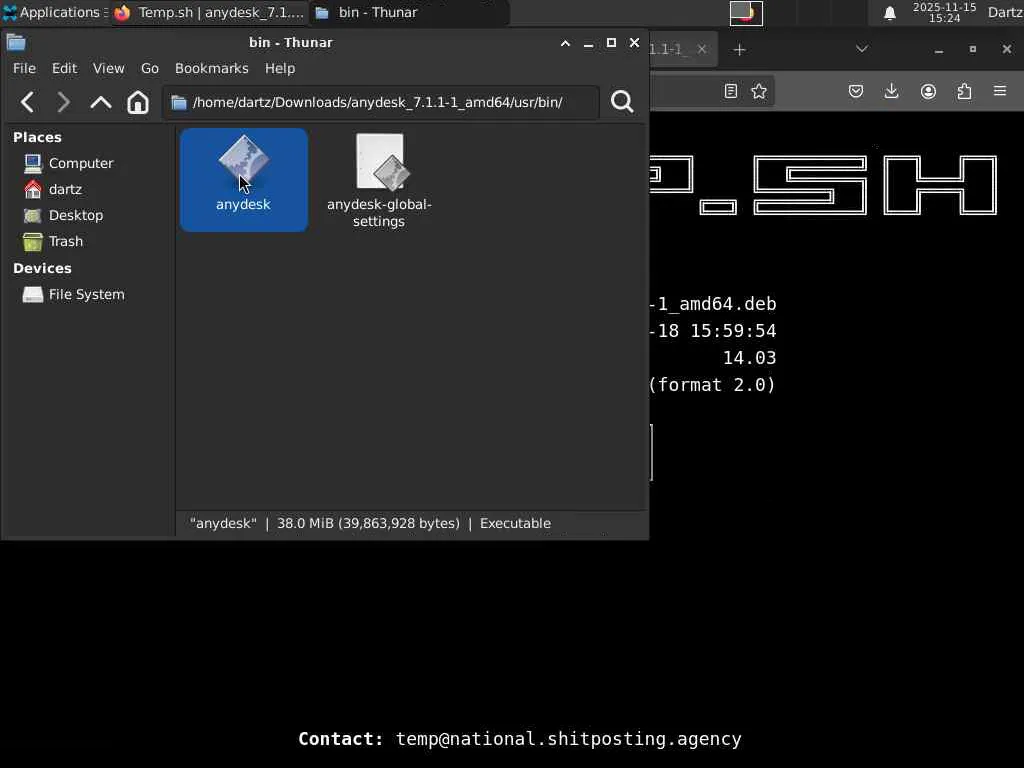The image size is (1024, 768).
Task: Open home folder via toolbar home icon
Action: tap(138, 102)
